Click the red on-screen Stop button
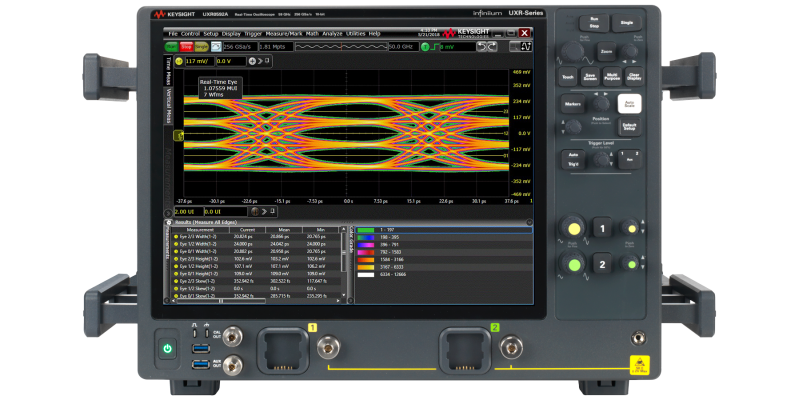Screen dimensions: 800x400 186,47
